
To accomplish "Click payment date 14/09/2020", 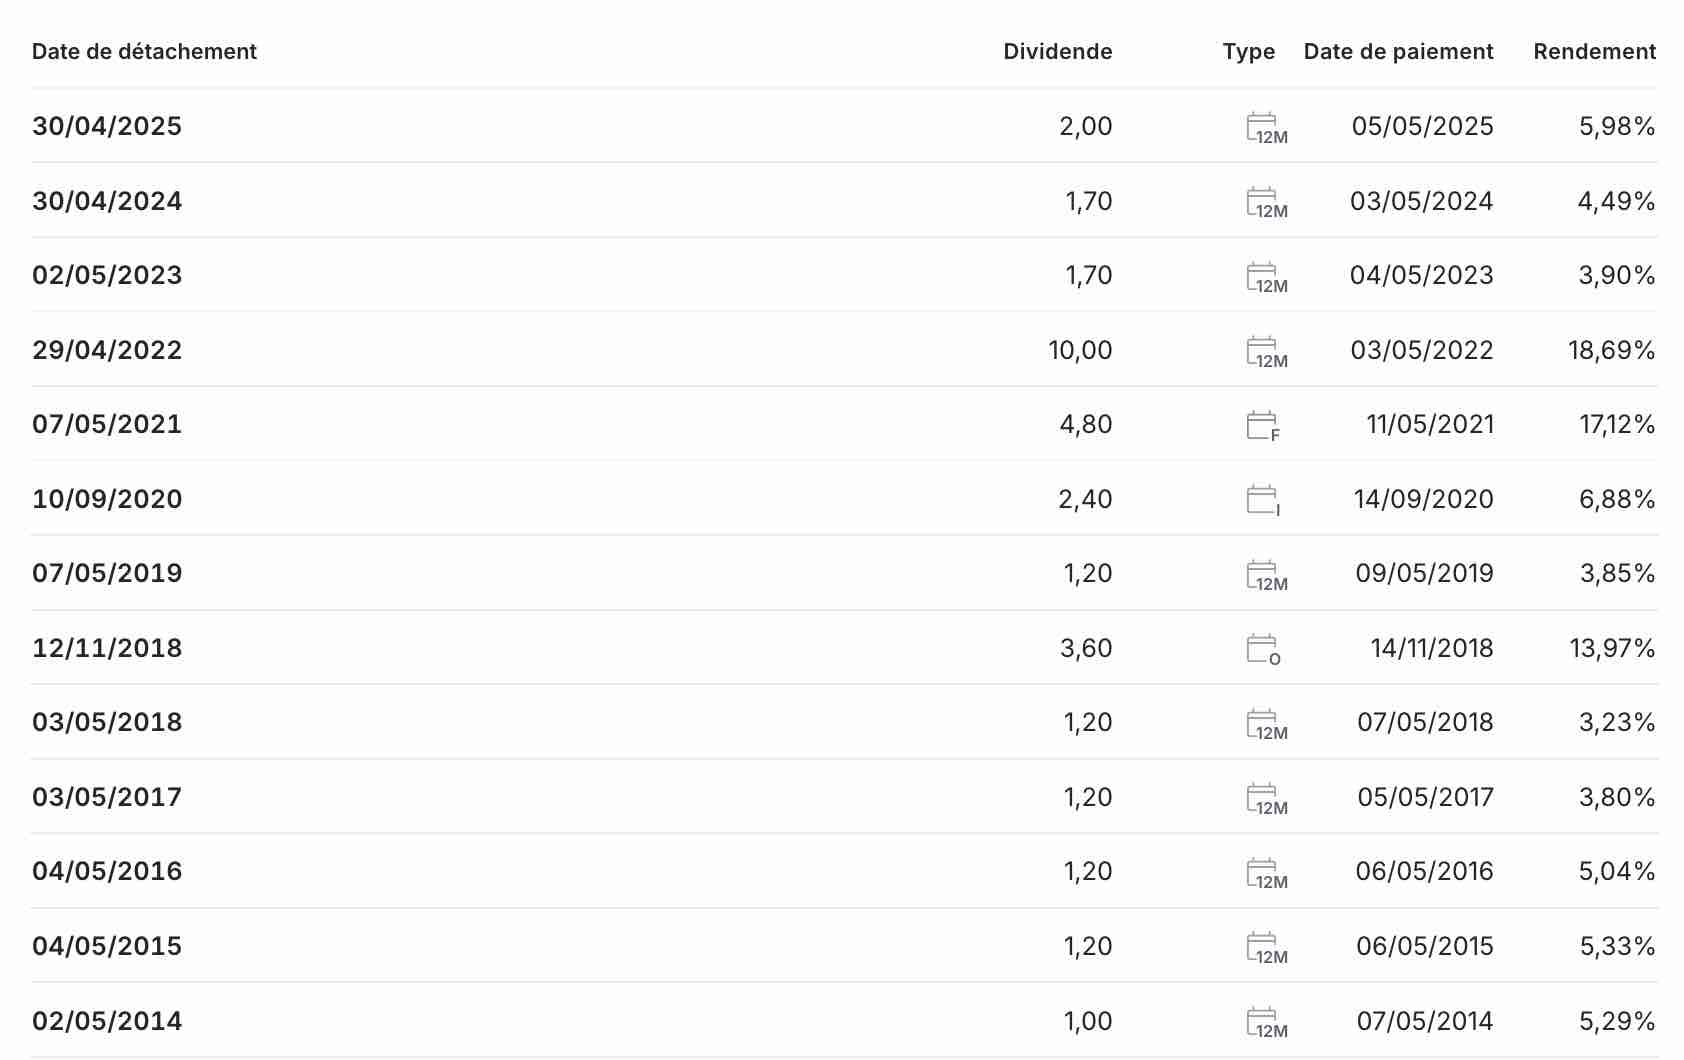I will click(x=1423, y=499).
